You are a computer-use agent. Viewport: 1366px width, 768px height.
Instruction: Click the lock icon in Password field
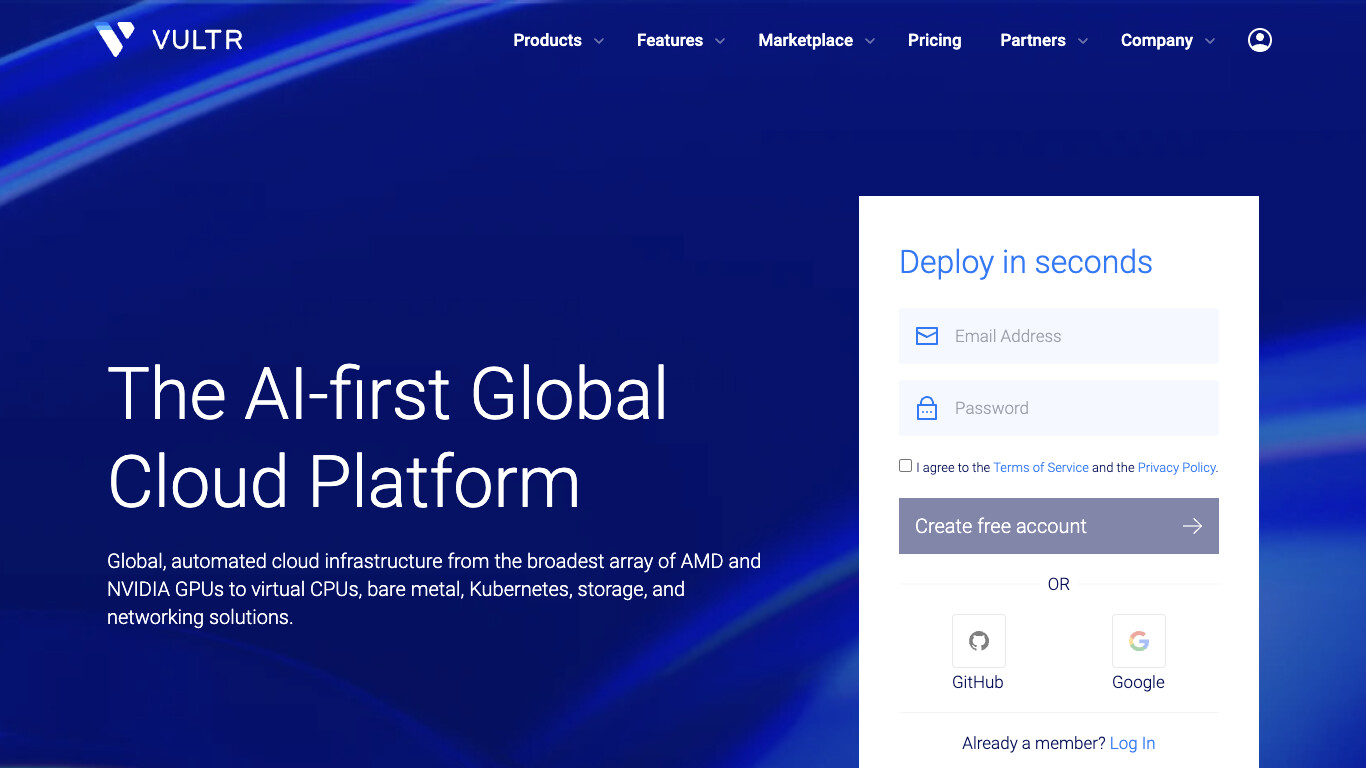pos(927,408)
